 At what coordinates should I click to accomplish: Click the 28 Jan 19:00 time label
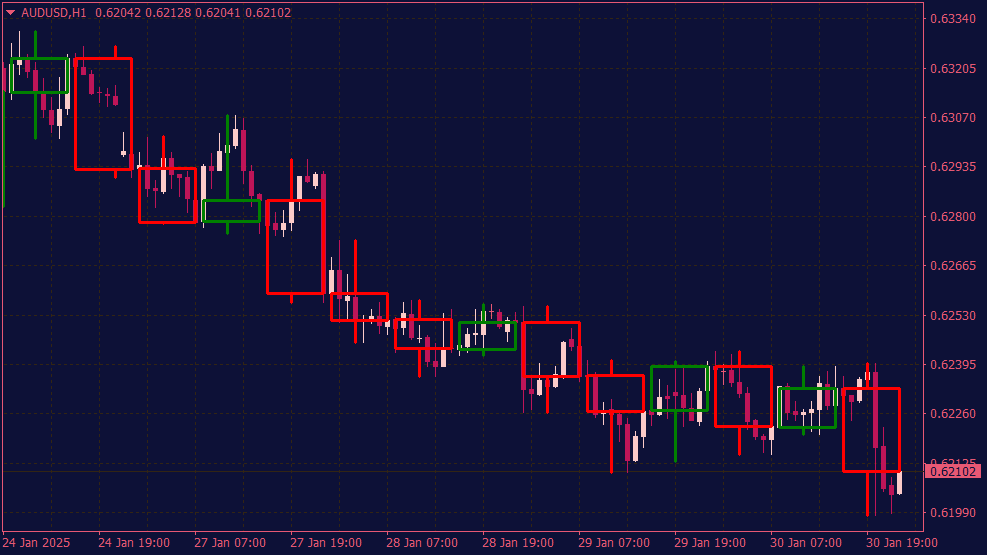[x=518, y=542]
